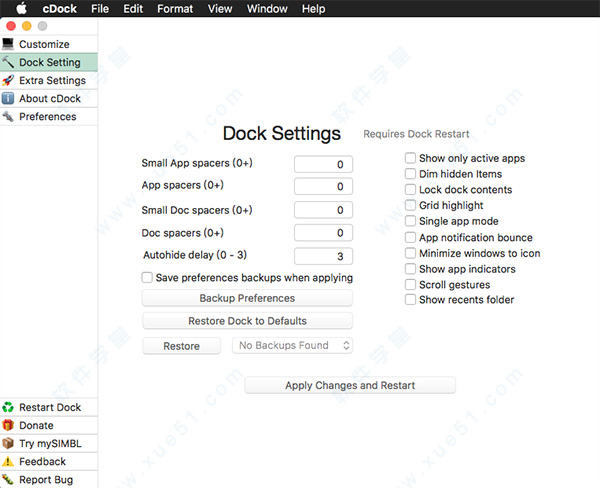600x488 pixels.
Task: Toggle Dim hidden items checkbox
Action: (410, 173)
